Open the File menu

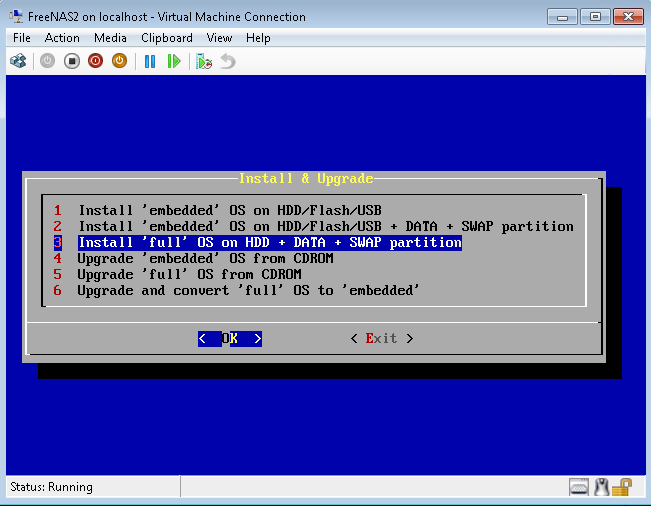point(22,38)
